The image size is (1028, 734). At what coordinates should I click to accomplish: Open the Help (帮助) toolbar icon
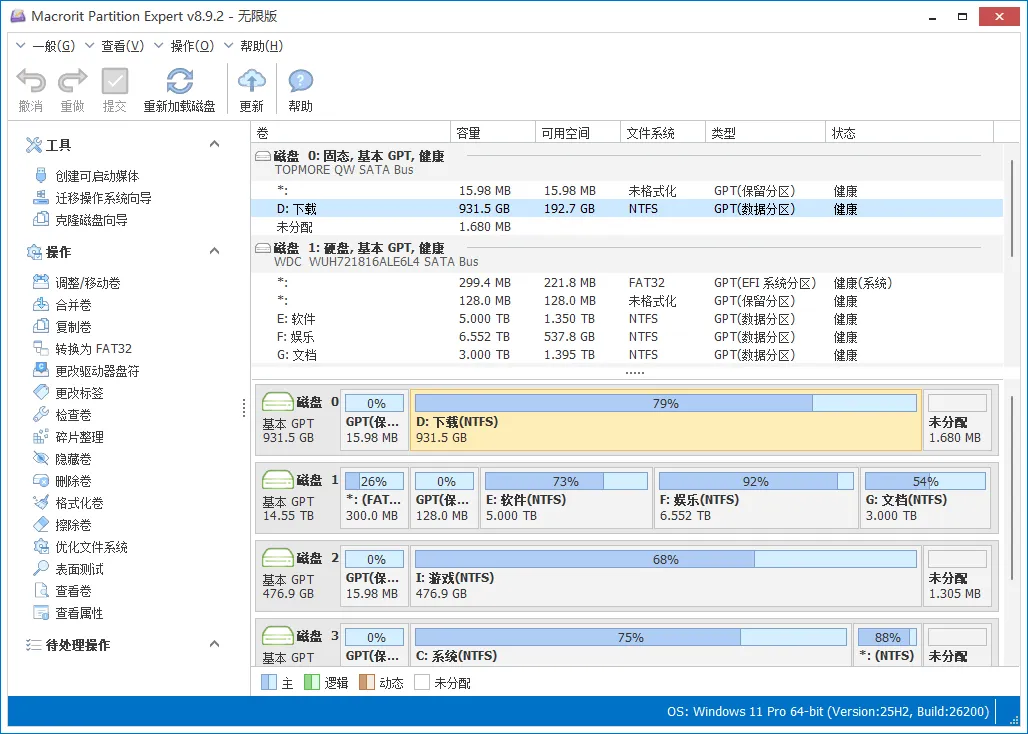[300, 81]
